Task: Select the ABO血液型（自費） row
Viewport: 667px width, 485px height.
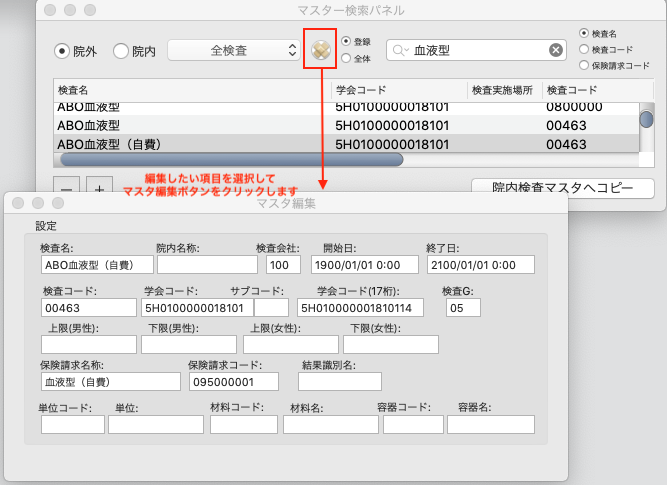Action: click(346, 144)
